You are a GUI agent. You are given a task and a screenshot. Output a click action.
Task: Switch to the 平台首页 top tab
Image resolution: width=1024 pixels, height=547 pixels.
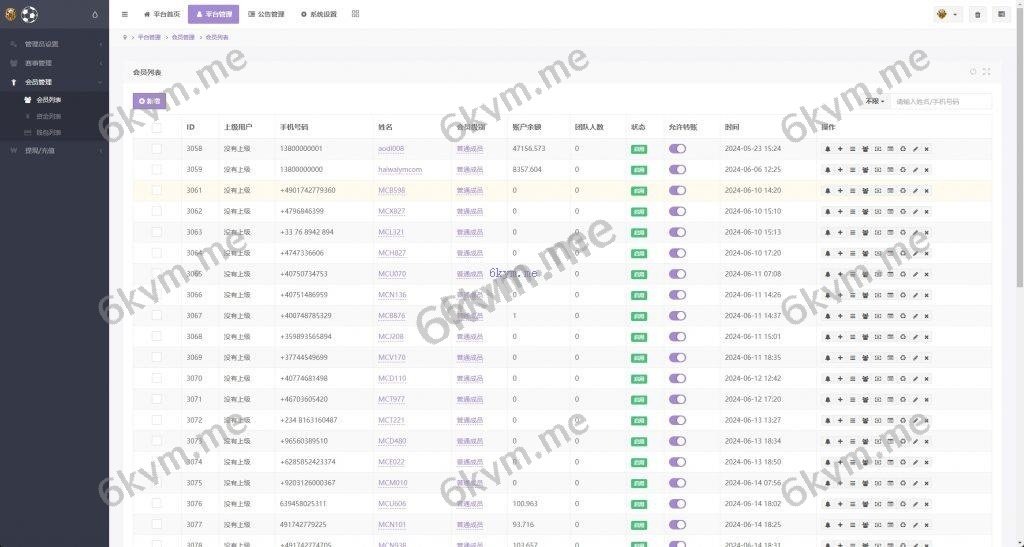[x=161, y=14]
